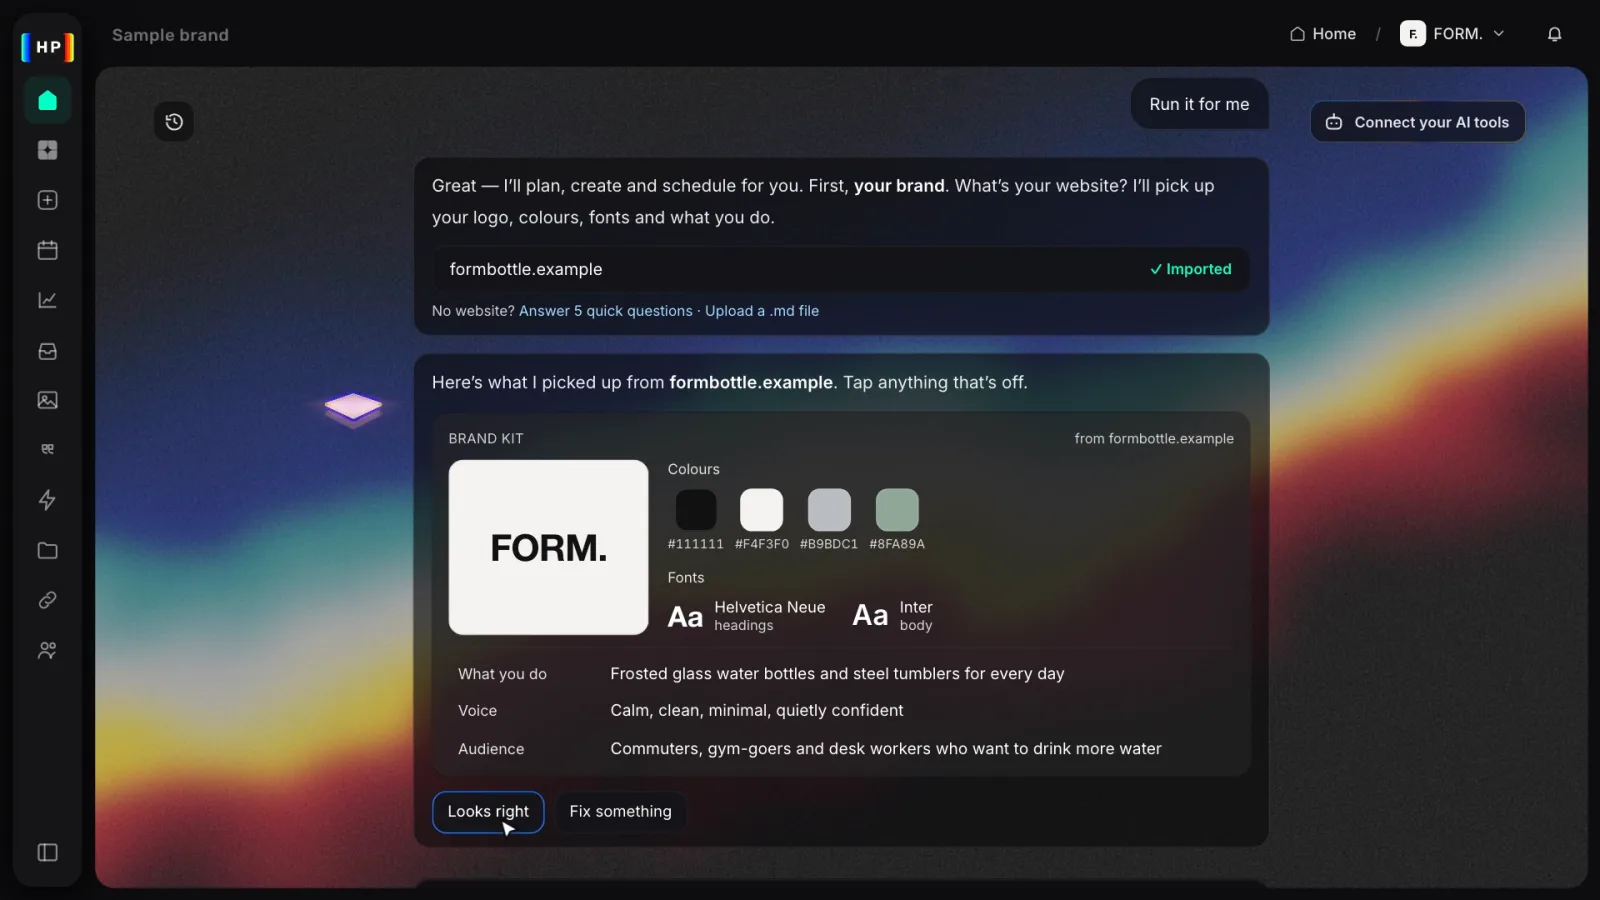Screen dimensions: 1600x900
Task: Click the FORM. logo thumbnail
Action: pyautogui.click(x=548, y=547)
